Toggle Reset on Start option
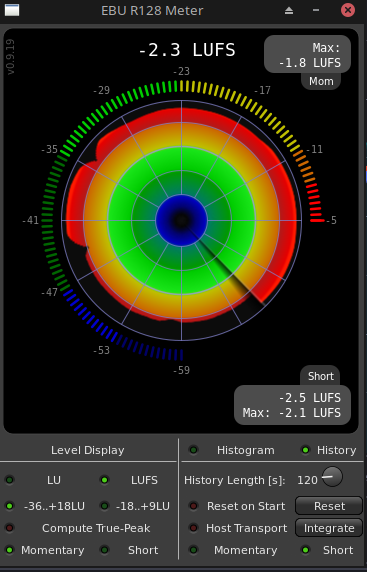Image resolution: width=367 pixels, height=572 pixels. coord(237,506)
